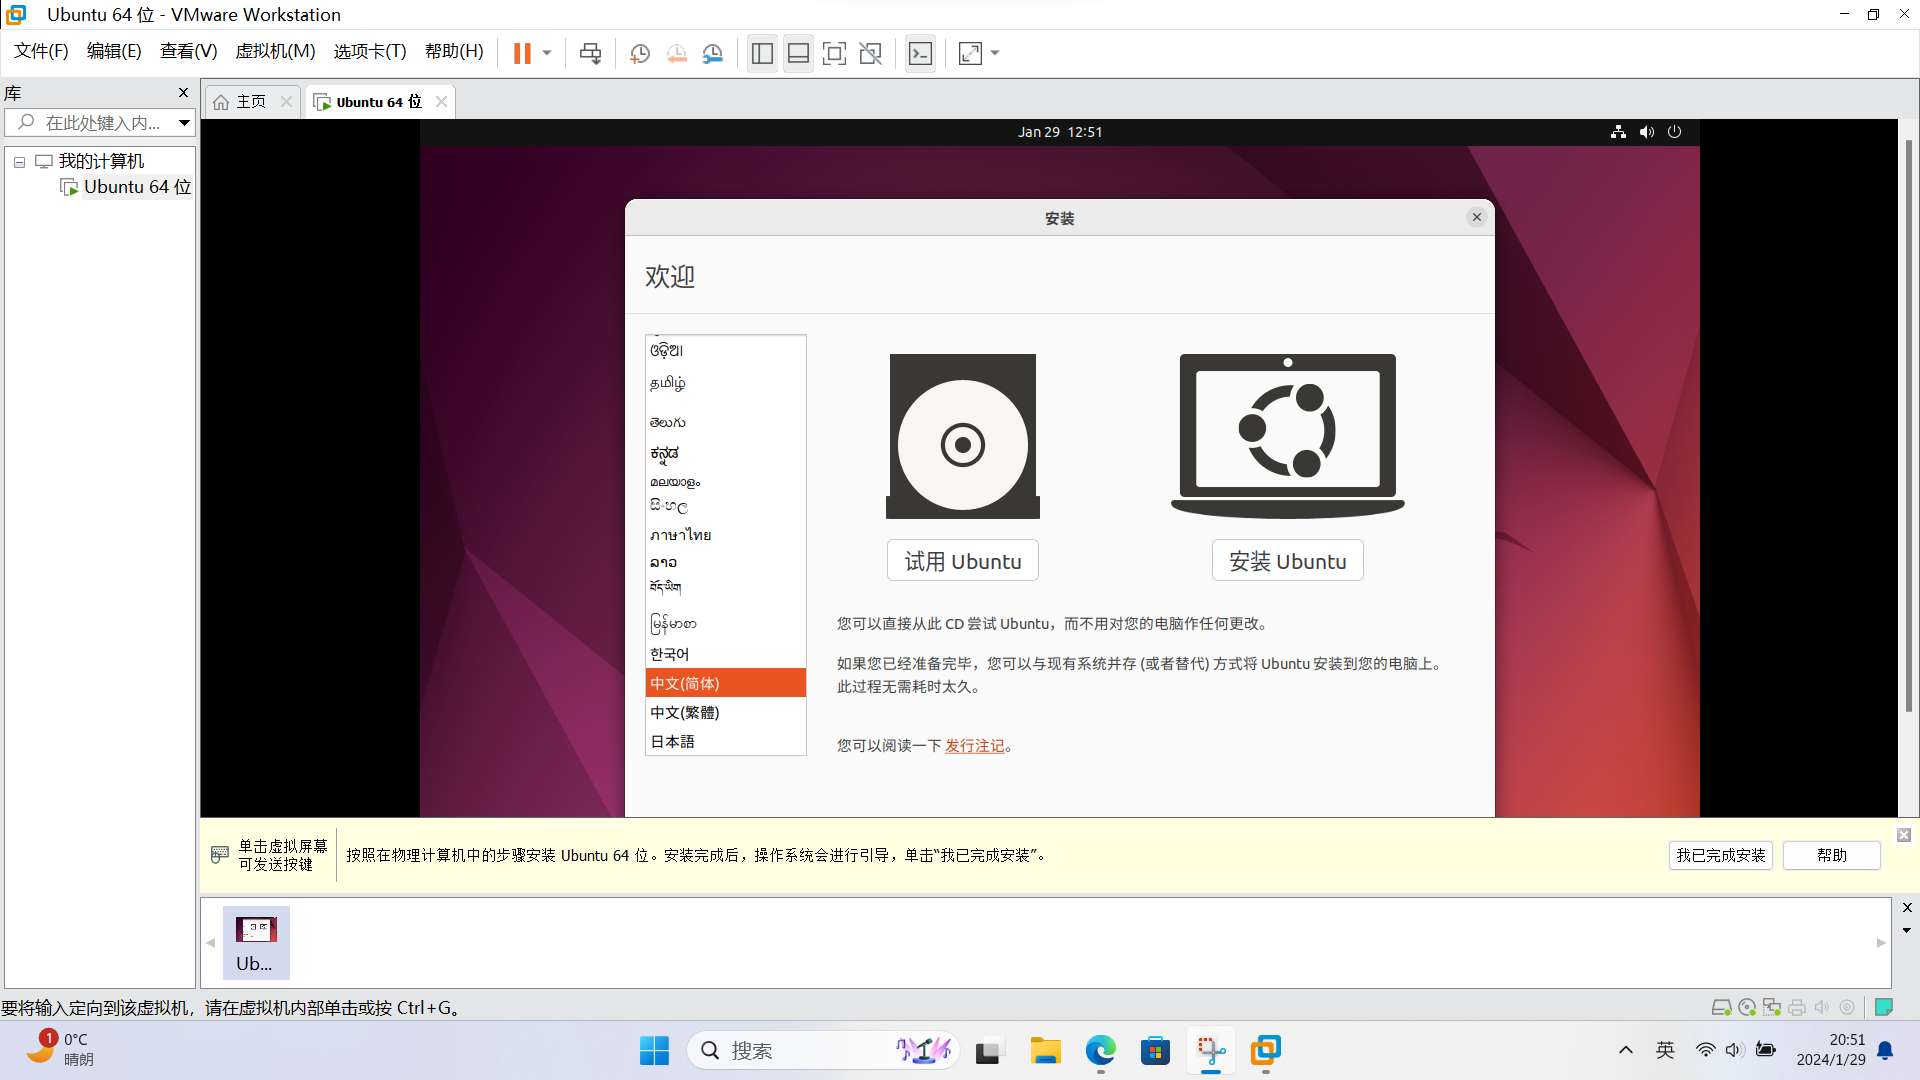Open the 选项卡(T) menu
Screen dimensions: 1920x1080
pos(370,51)
